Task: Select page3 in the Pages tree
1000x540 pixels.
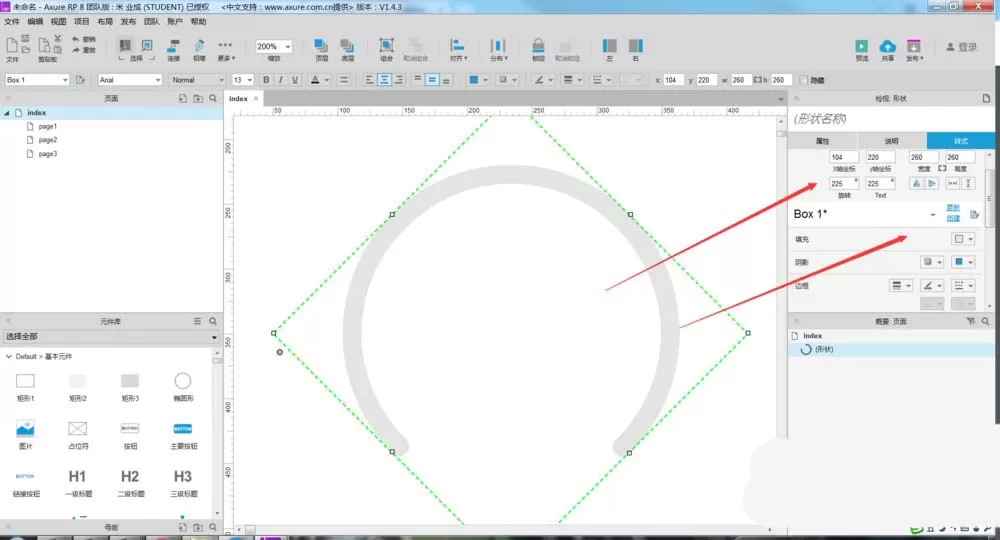Action: click(47, 154)
